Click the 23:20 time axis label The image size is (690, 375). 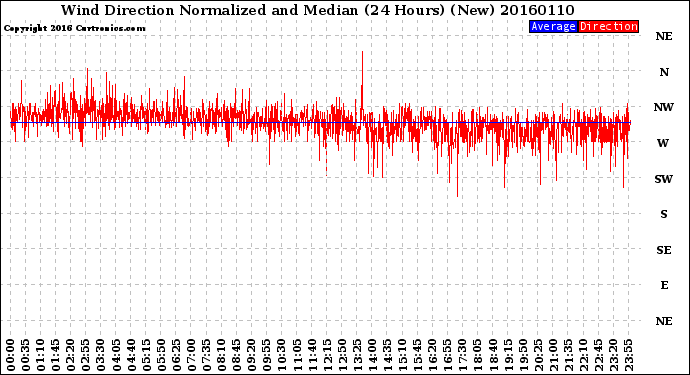click(613, 355)
